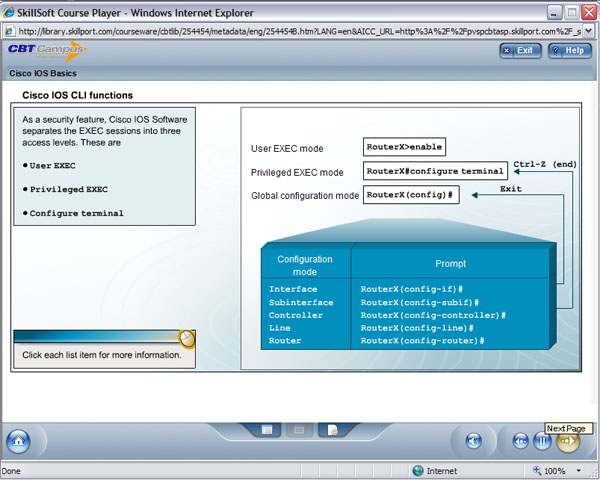Click the RouterX(config-if)# prompt text

[412, 289]
